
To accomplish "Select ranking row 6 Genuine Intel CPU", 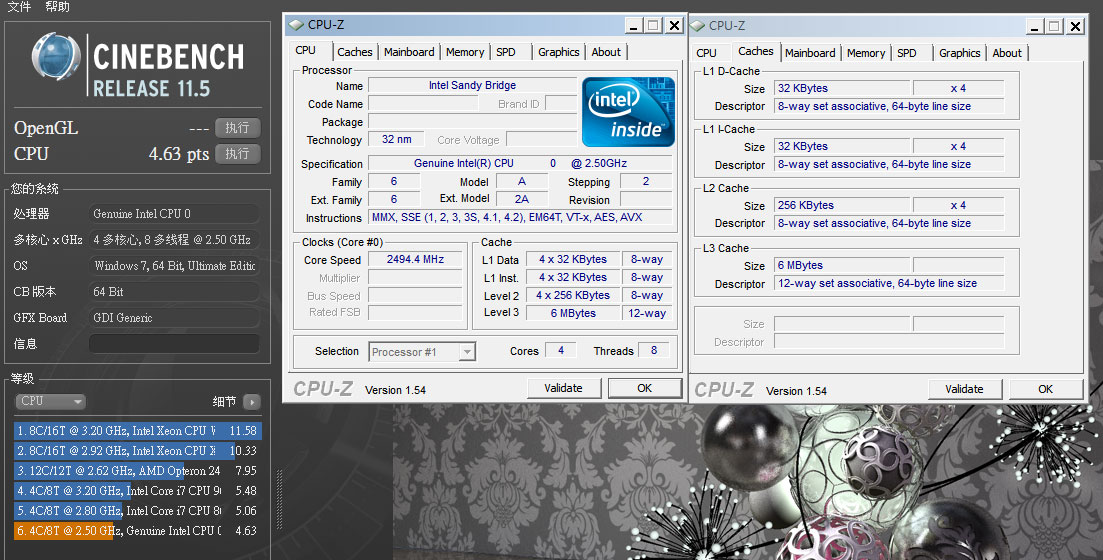I will [x=138, y=530].
